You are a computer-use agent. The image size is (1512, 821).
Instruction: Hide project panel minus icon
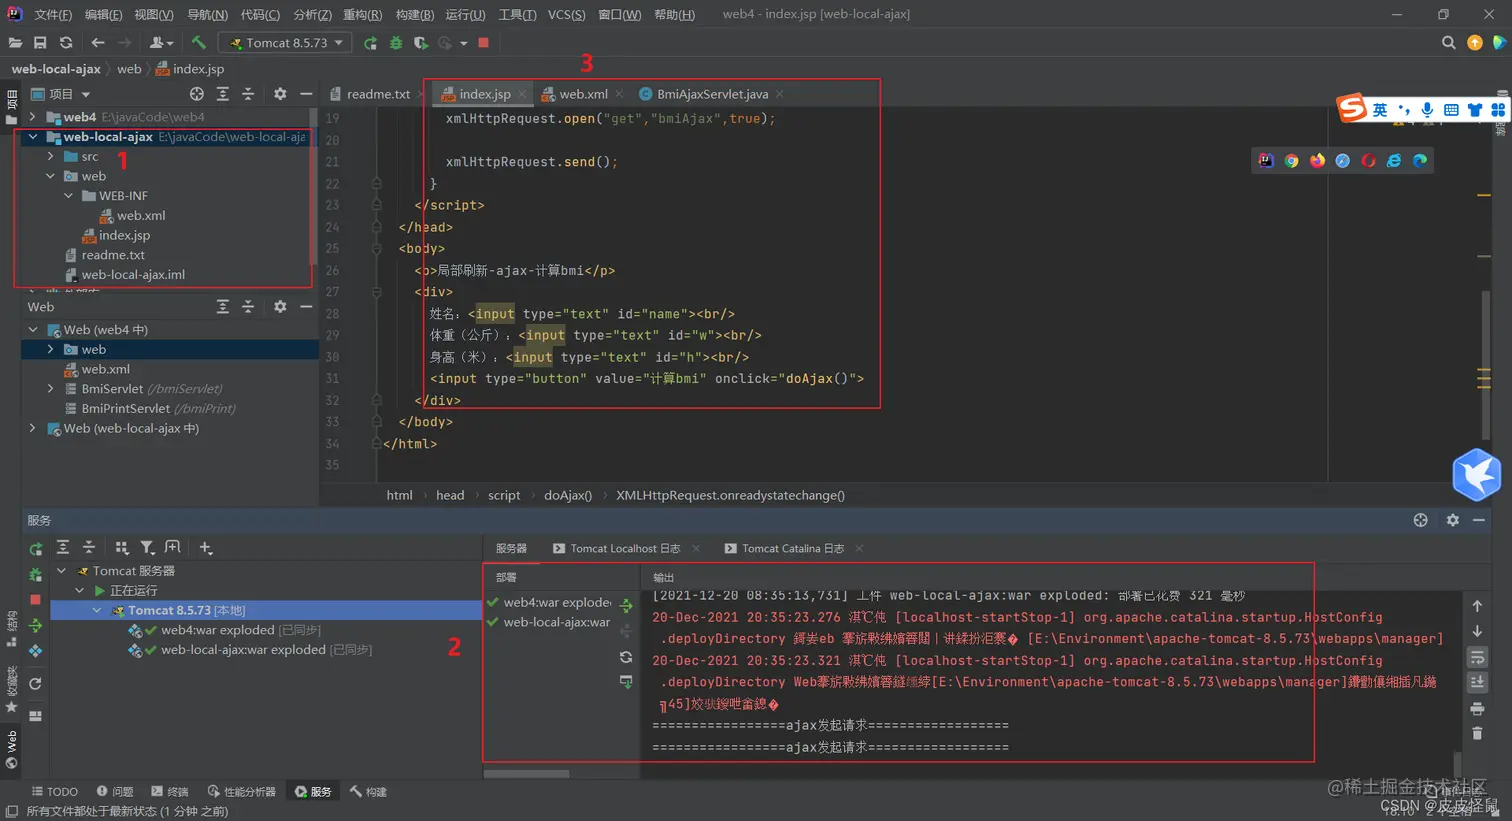pos(306,94)
